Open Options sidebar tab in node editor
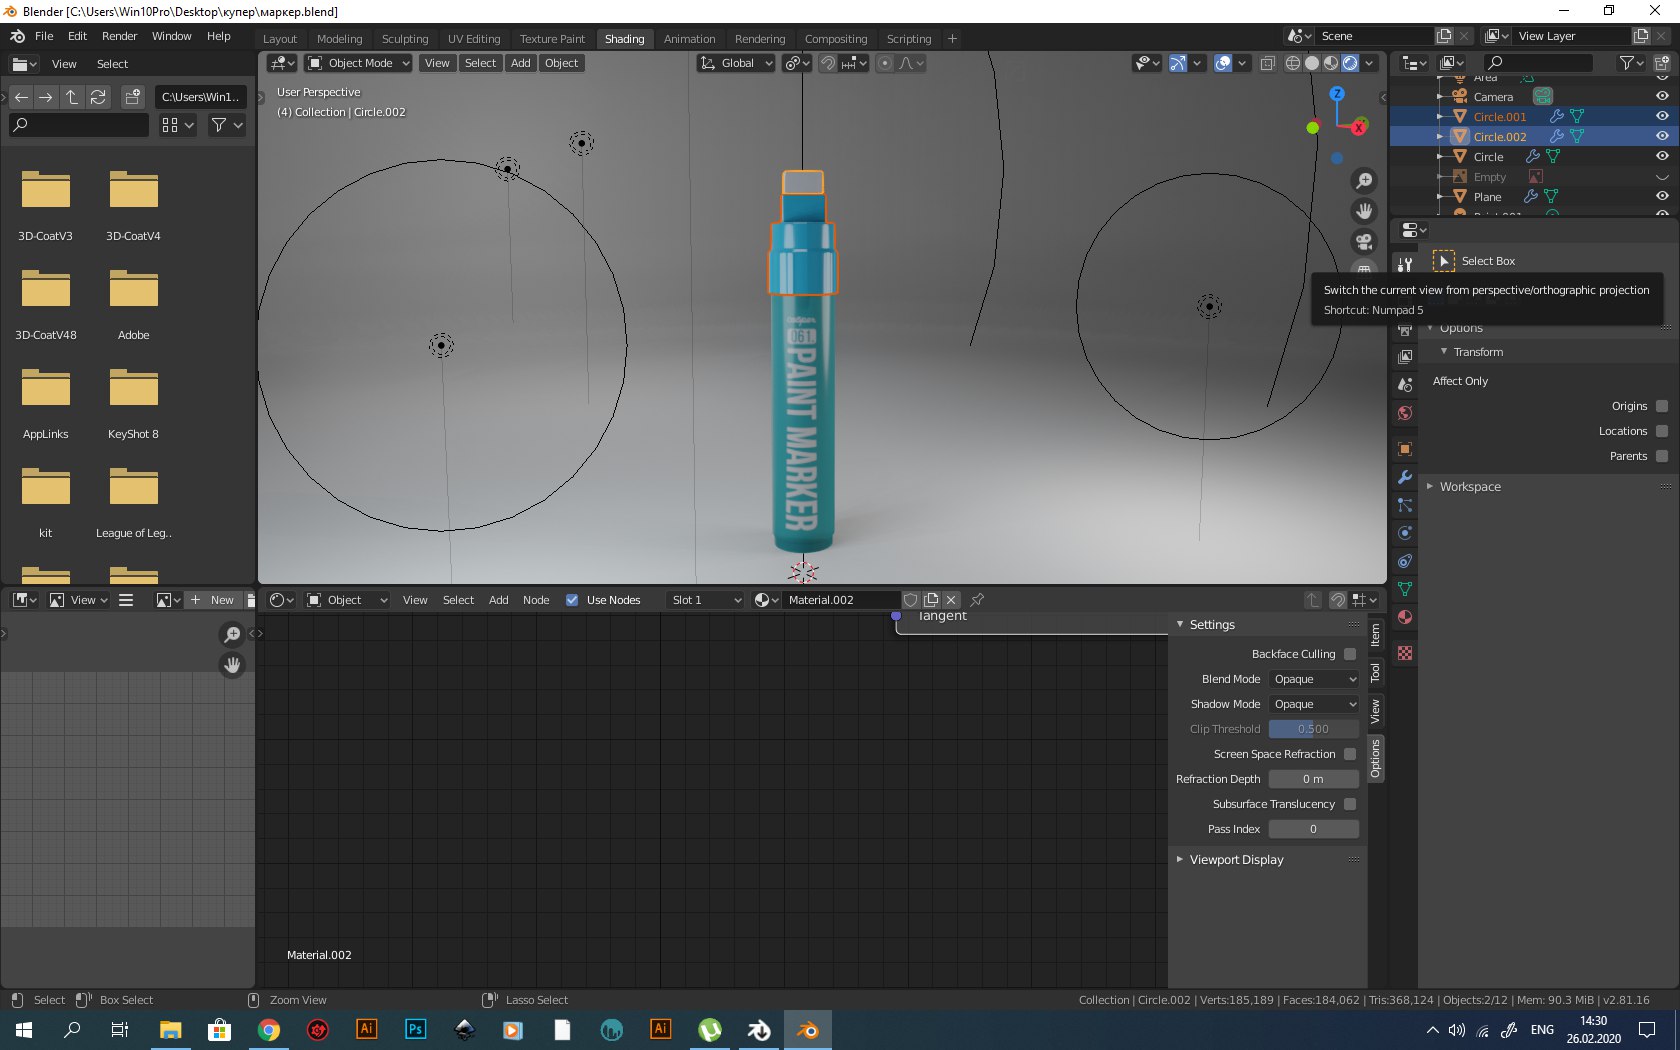The image size is (1680, 1050). click(x=1376, y=759)
